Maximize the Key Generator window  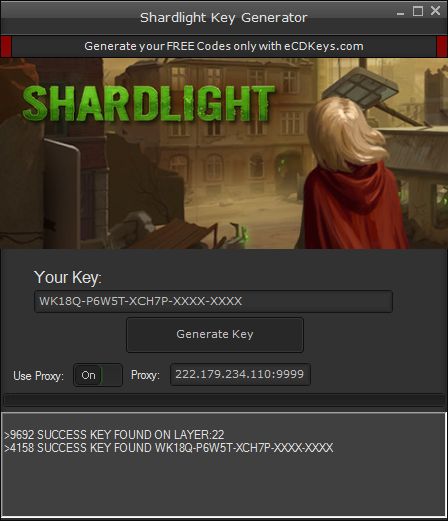pos(418,11)
